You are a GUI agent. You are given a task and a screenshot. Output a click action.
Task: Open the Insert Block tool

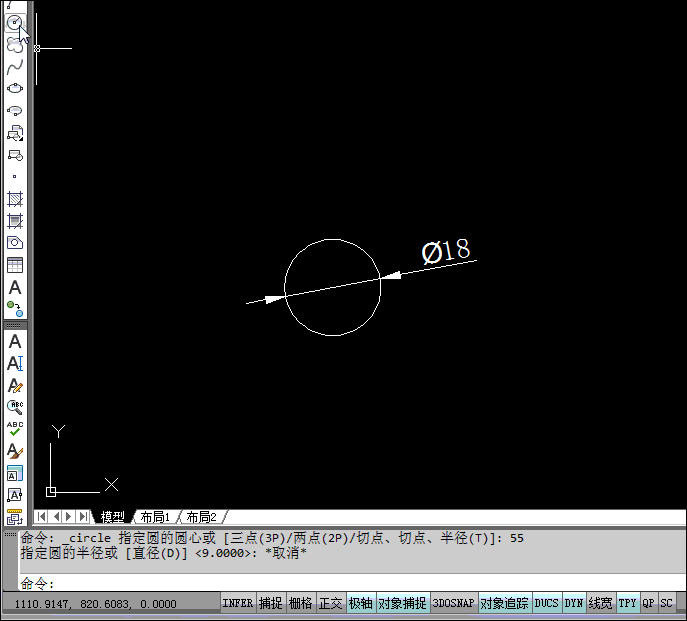(x=15, y=133)
